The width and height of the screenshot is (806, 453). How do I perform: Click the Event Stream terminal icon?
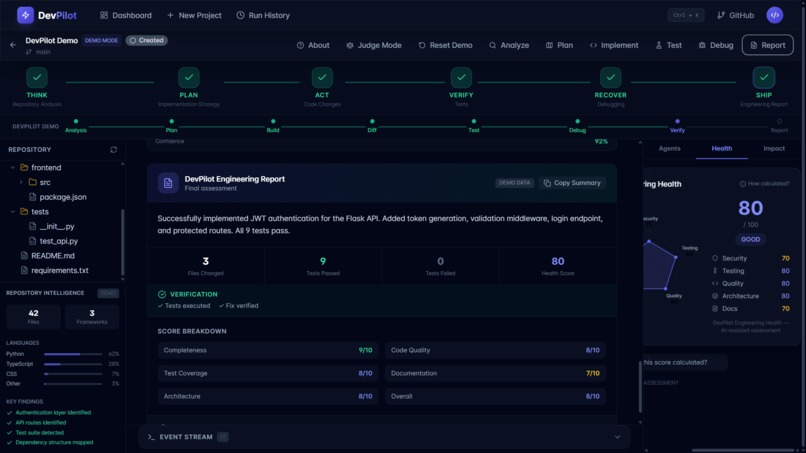(151, 437)
